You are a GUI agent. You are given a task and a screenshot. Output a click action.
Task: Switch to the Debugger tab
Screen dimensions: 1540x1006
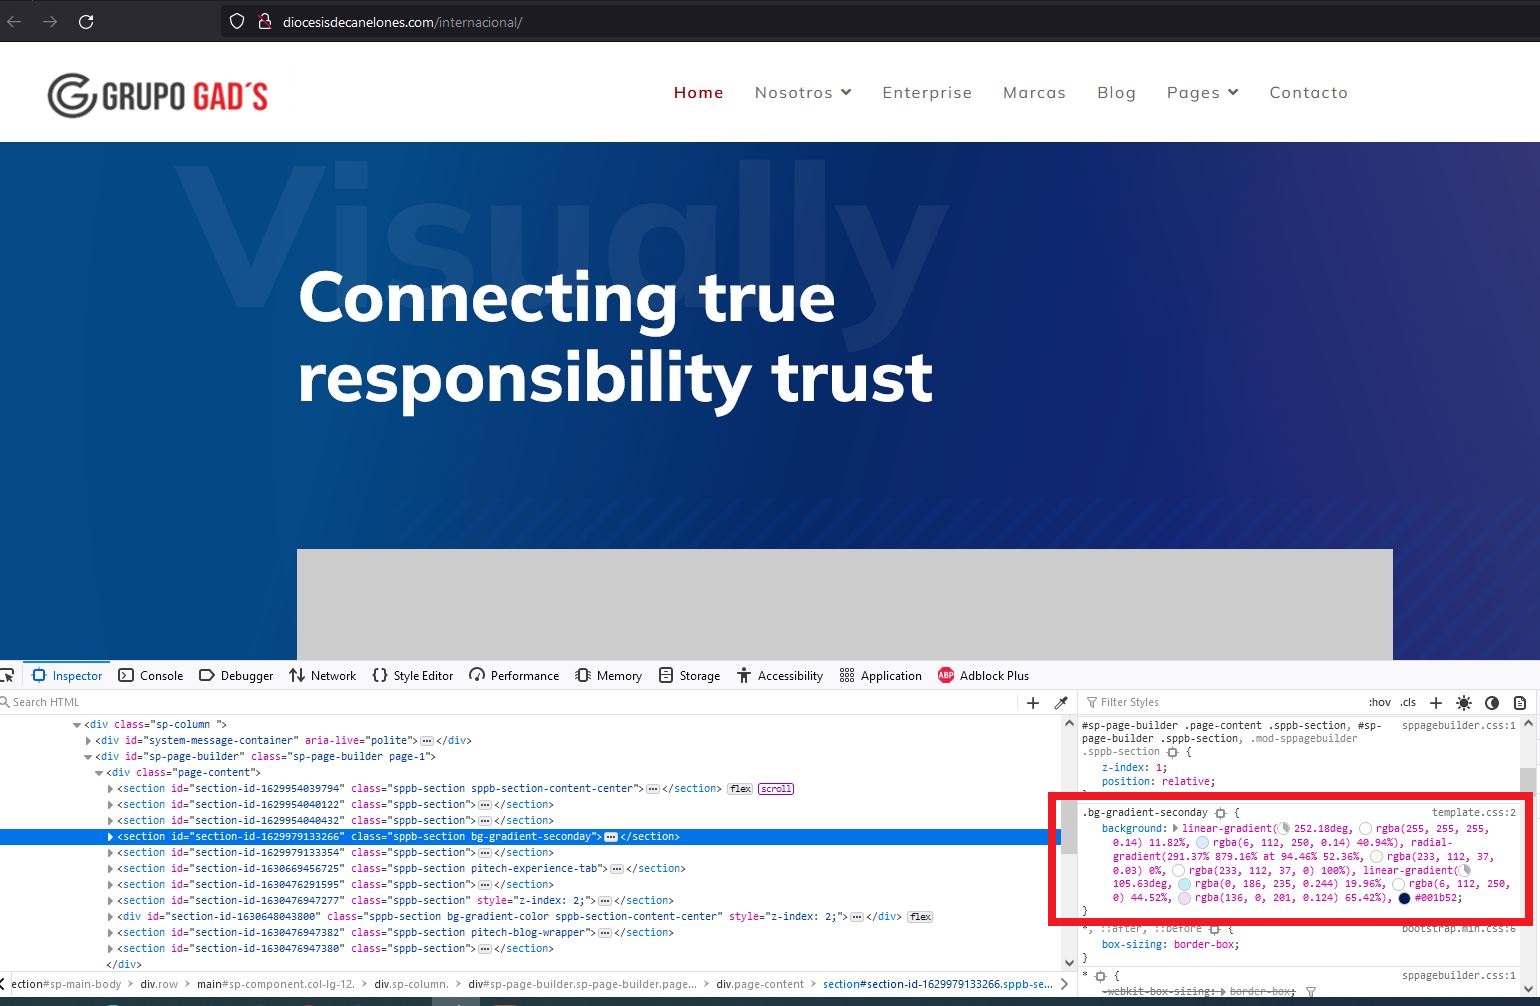(236, 675)
